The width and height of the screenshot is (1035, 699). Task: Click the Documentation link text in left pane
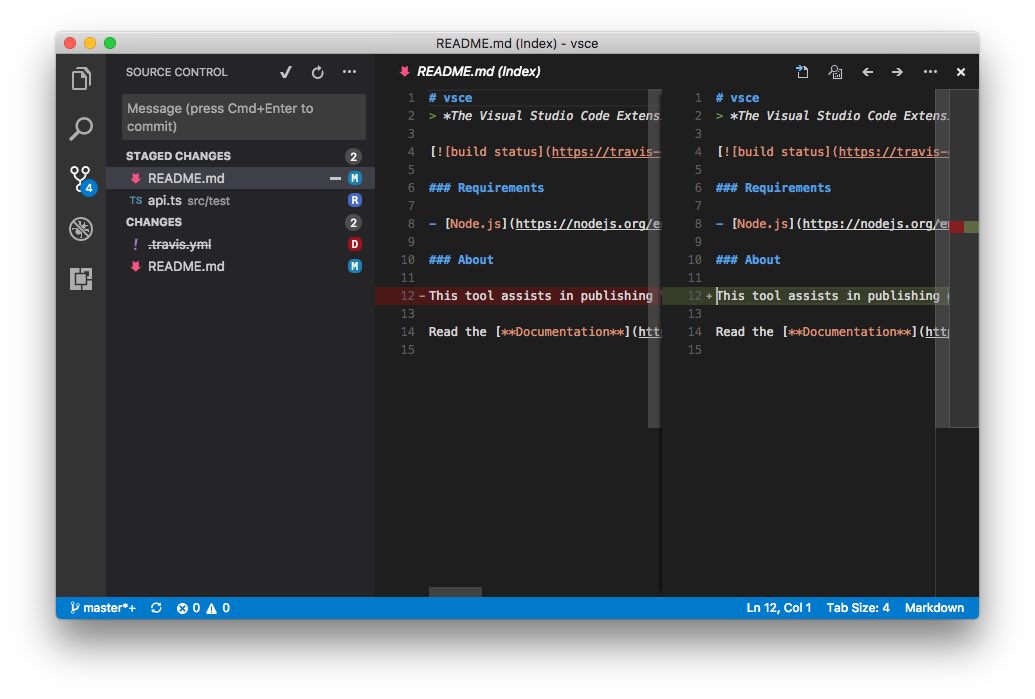[562, 331]
